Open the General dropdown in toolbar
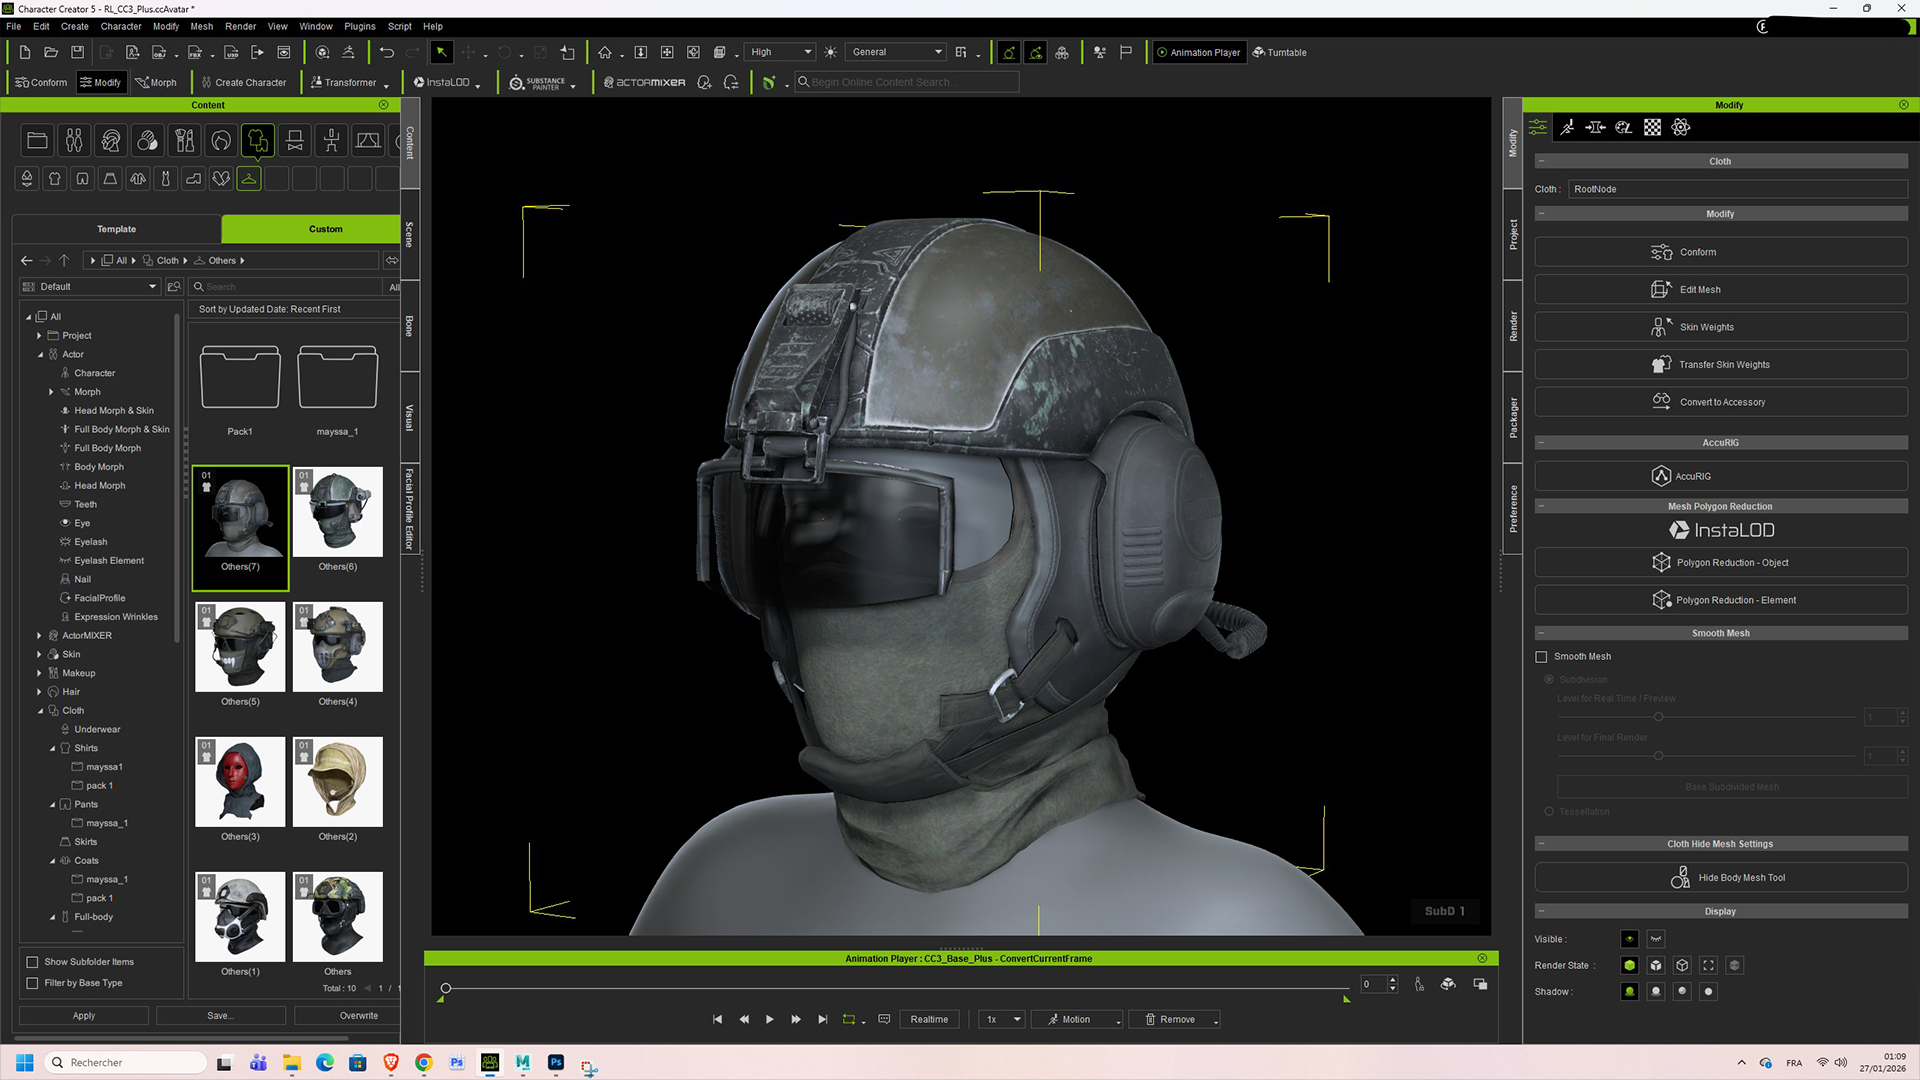1920x1080 pixels. 896,52
